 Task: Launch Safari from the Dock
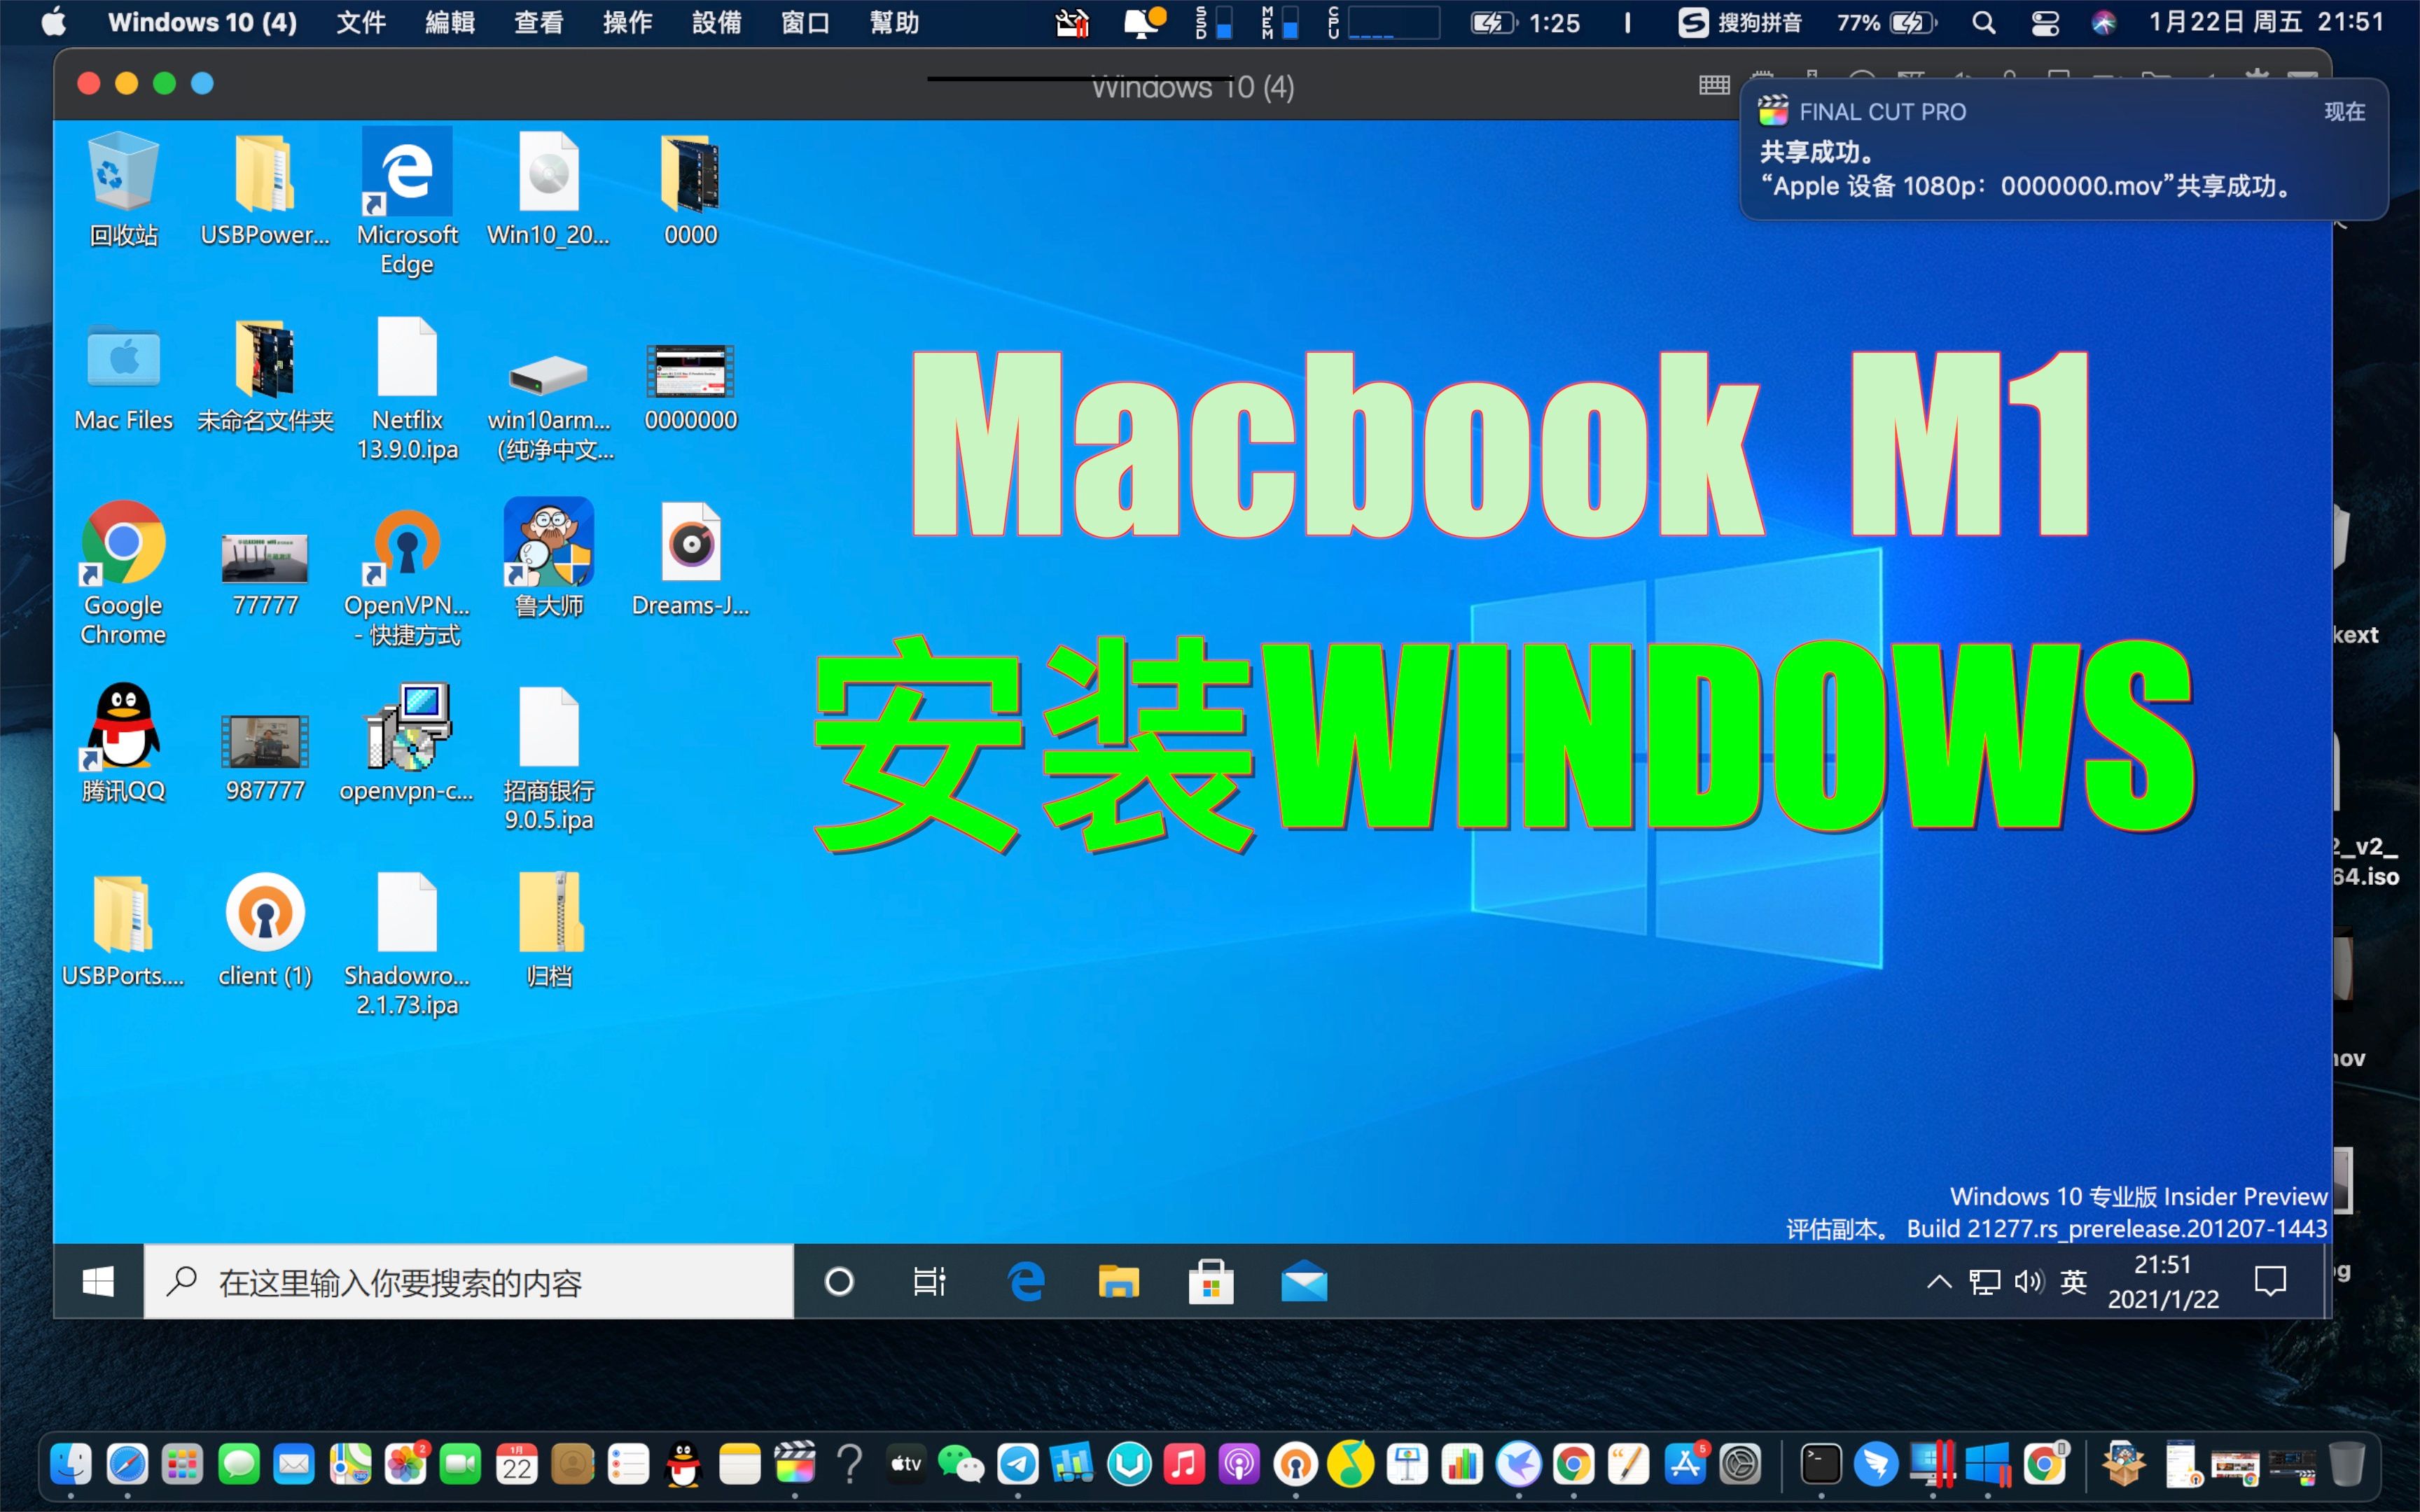point(127,1465)
